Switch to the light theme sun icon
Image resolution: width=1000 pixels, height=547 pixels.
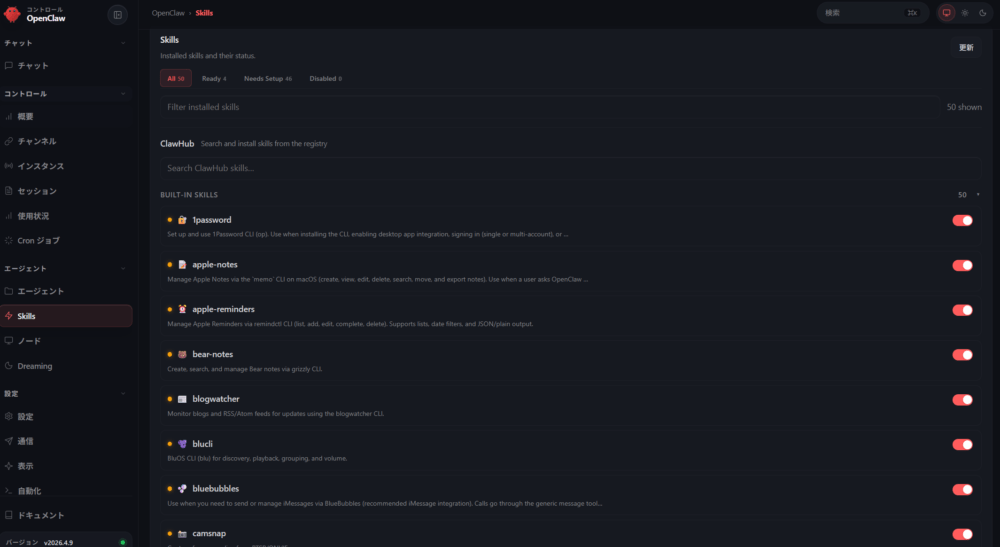[965, 13]
